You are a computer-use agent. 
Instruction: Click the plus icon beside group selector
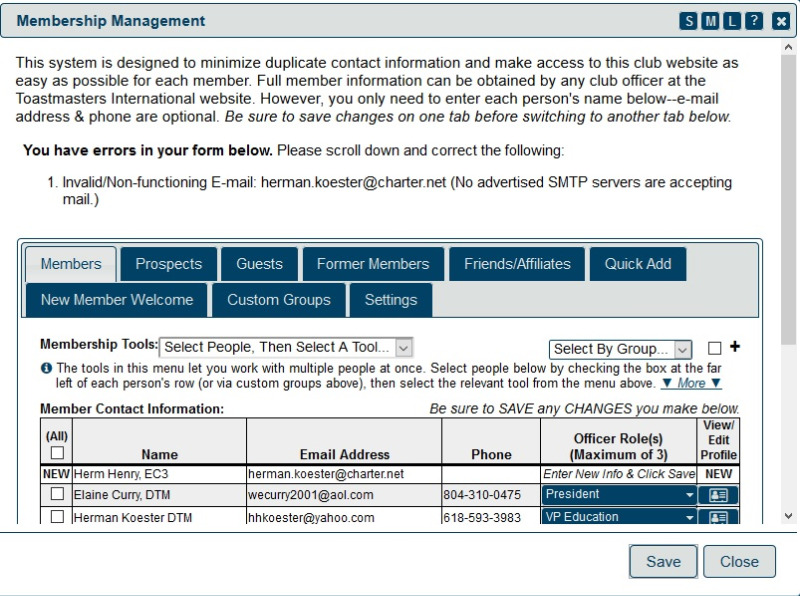736,347
